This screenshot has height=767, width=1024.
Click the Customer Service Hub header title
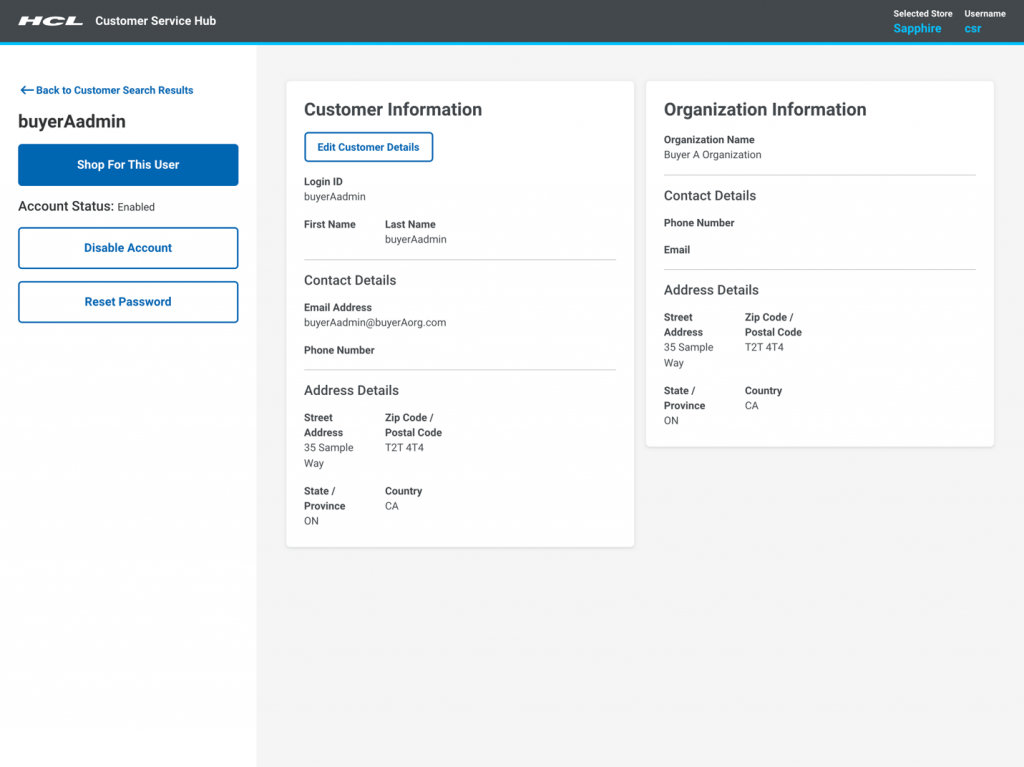(x=155, y=20)
